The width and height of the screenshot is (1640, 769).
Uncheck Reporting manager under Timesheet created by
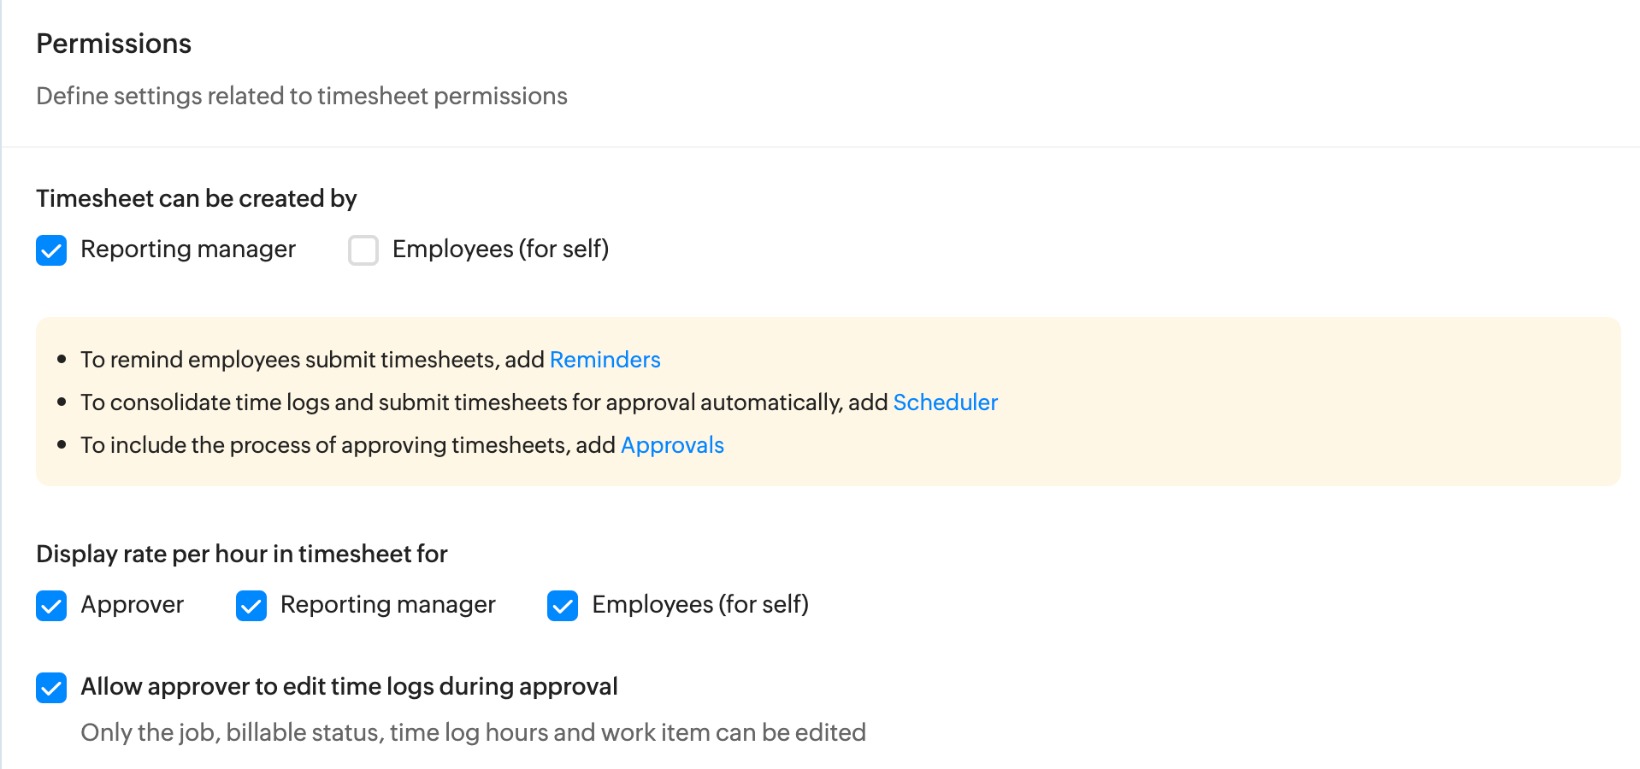coord(51,250)
